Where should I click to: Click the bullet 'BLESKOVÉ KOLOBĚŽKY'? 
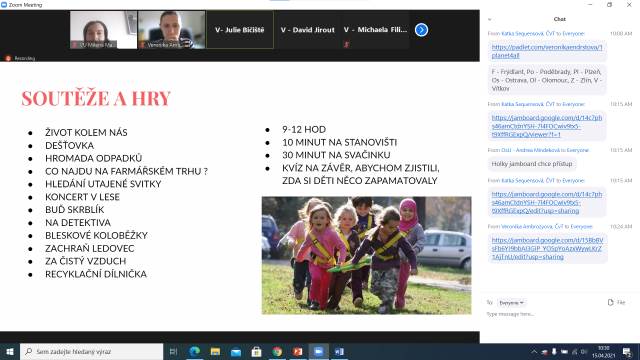pos(96,236)
